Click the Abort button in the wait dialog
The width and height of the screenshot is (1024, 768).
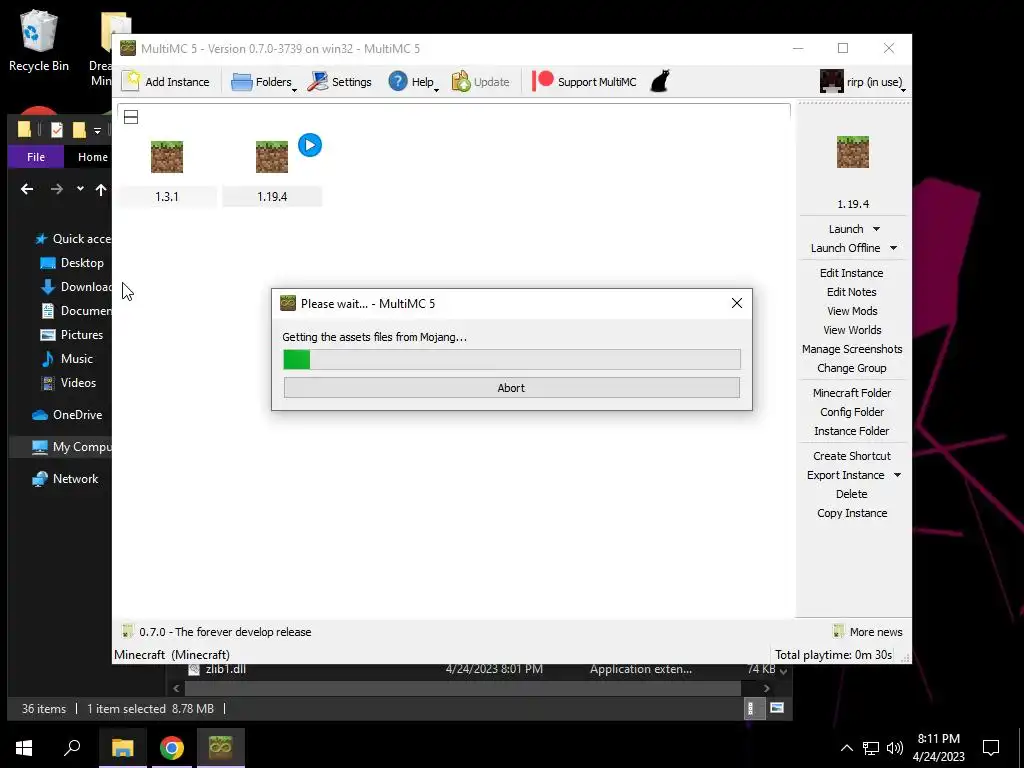pyautogui.click(x=511, y=387)
